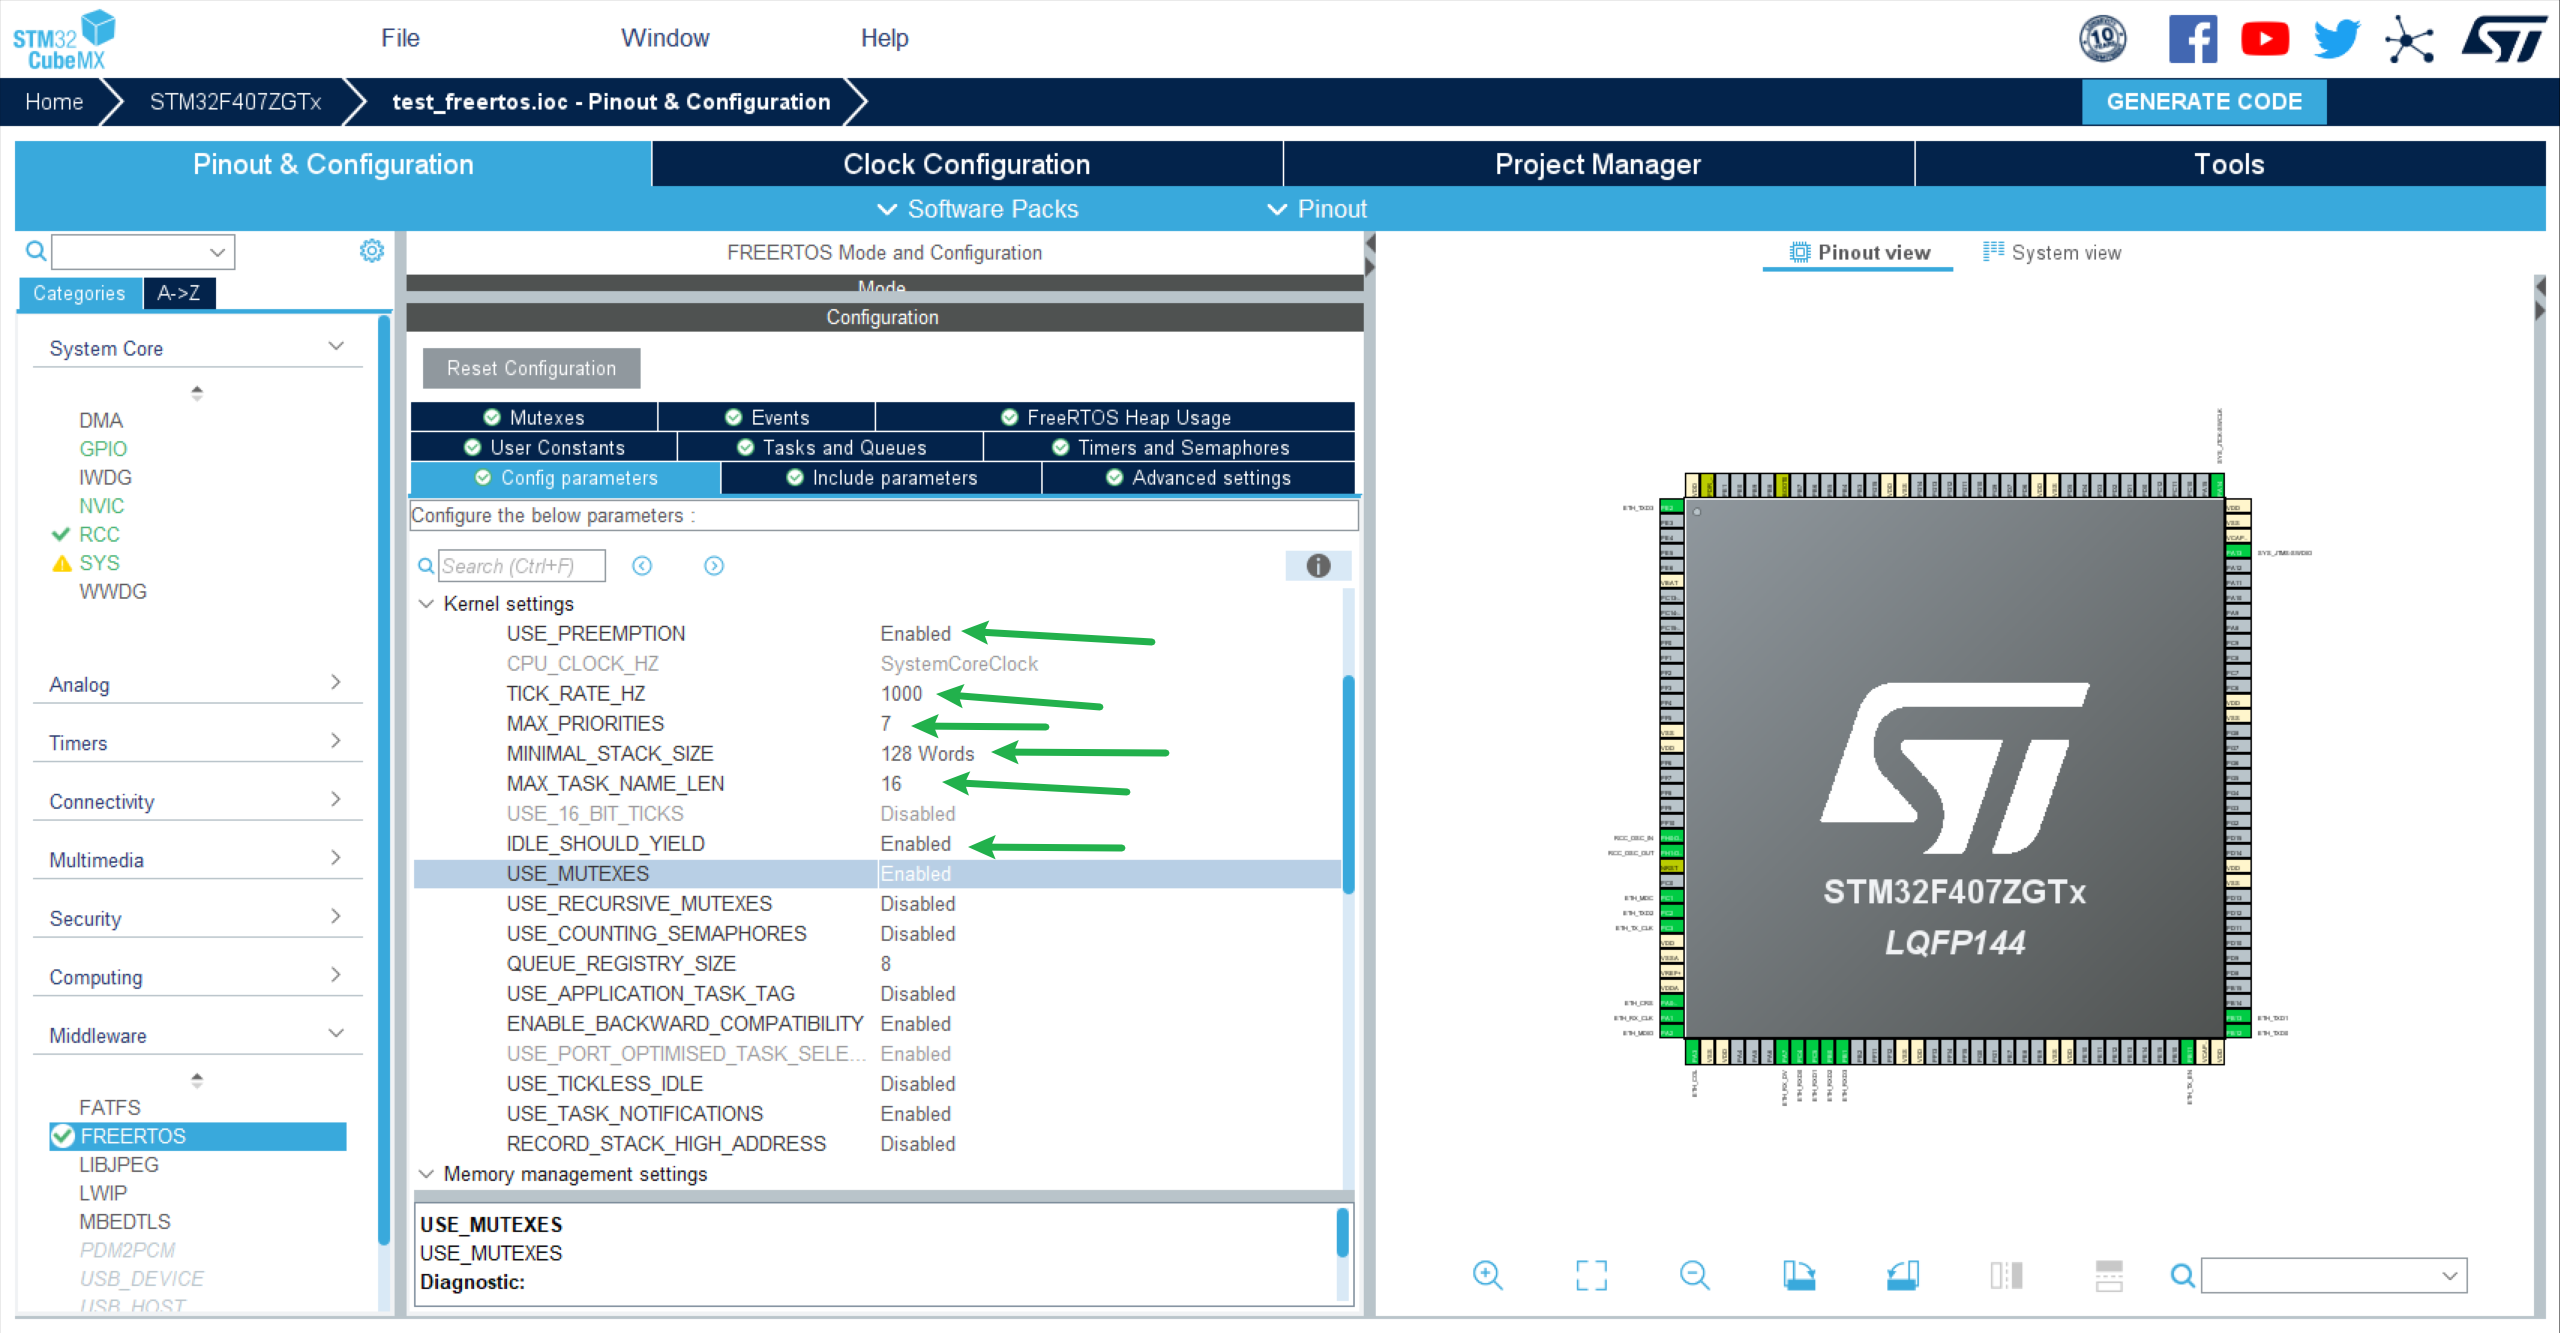
Task: Click the pin search magnifier icon
Action: click(2183, 1276)
